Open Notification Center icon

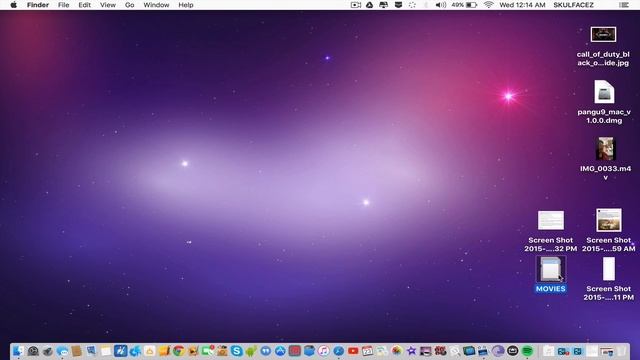624,5
